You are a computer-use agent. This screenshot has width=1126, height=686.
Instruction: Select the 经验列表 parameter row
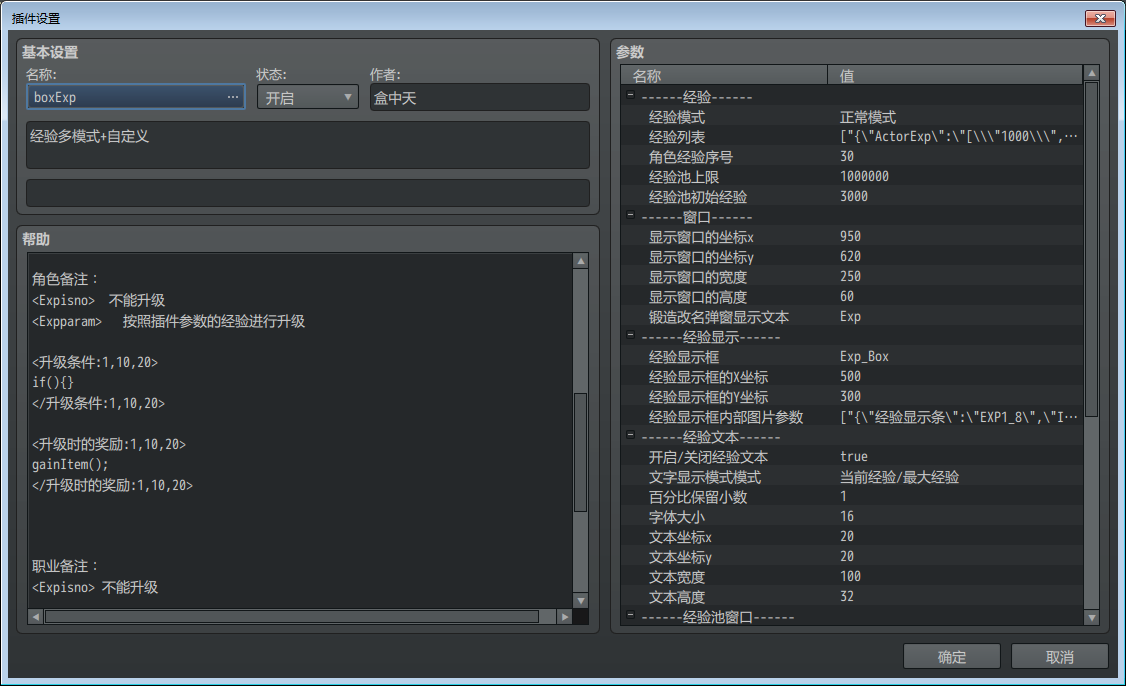tap(852, 136)
